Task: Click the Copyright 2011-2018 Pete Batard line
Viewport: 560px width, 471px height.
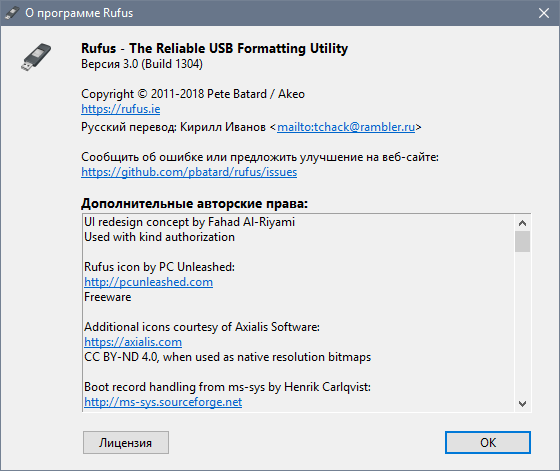Action: 193,94
